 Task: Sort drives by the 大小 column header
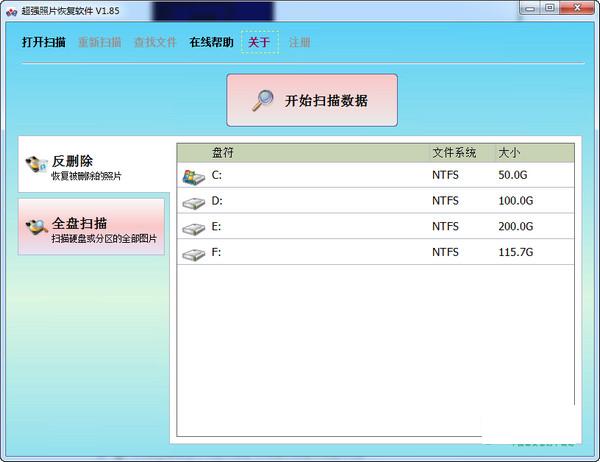click(x=509, y=153)
